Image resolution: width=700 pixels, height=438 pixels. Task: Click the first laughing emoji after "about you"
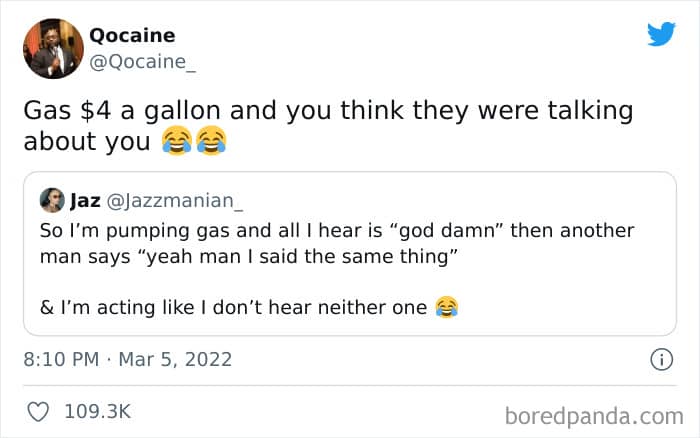(x=177, y=142)
